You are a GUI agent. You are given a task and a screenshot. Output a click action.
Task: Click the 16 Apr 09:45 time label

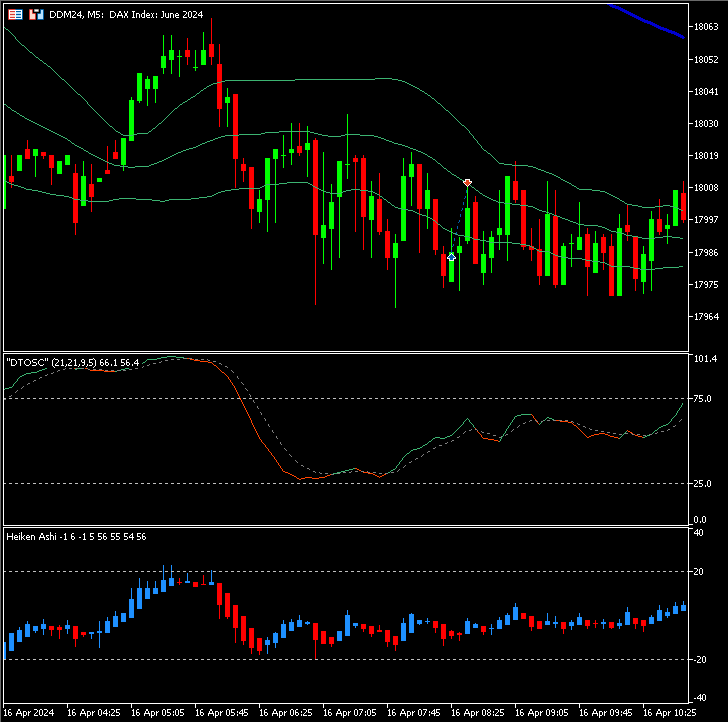click(606, 712)
